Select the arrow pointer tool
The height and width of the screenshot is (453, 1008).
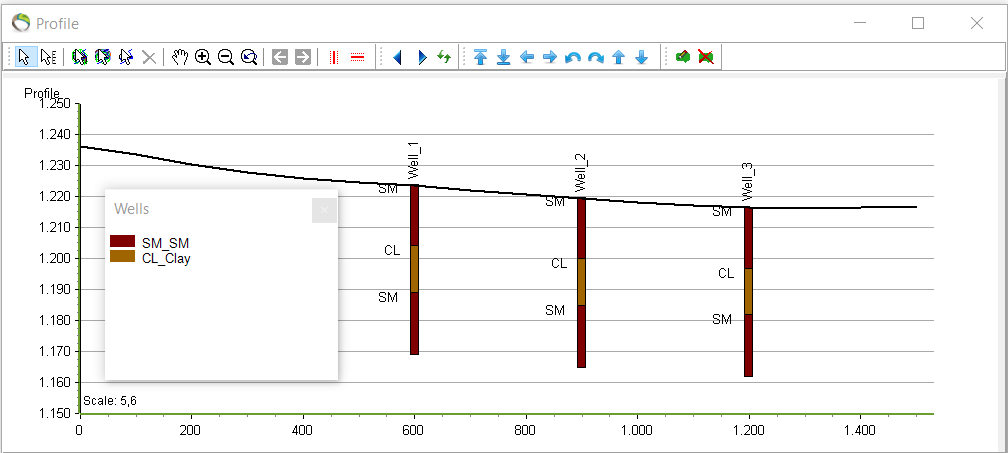(24, 57)
